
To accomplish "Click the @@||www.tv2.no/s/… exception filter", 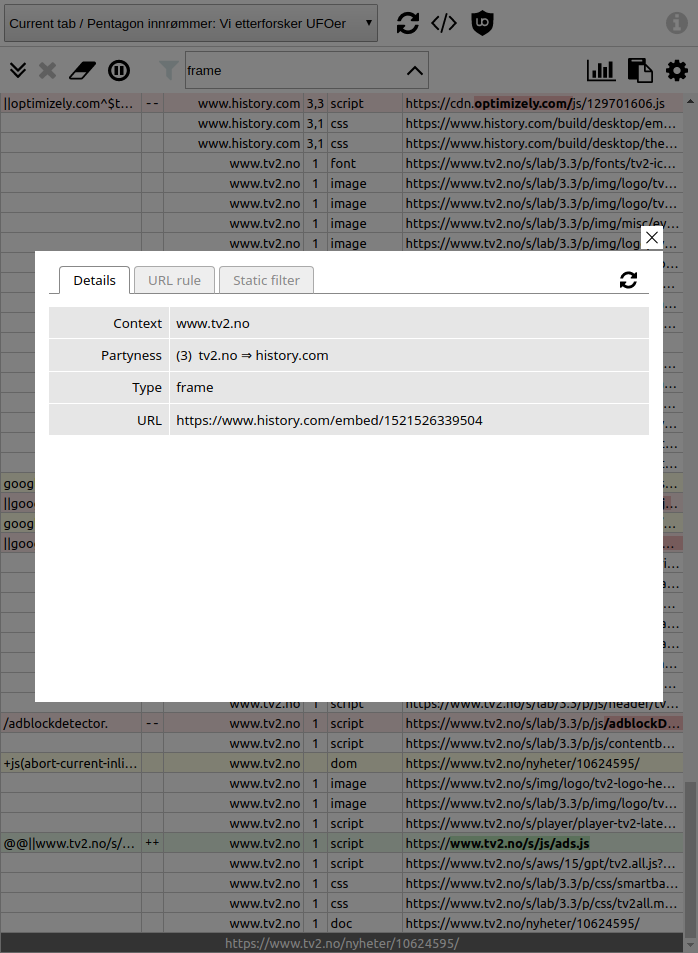I will [x=71, y=844].
